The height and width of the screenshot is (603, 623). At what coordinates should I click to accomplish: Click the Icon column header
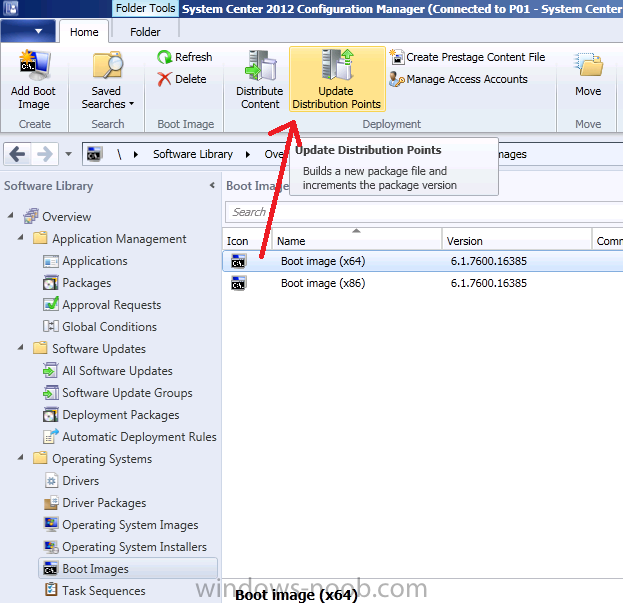click(x=247, y=239)
